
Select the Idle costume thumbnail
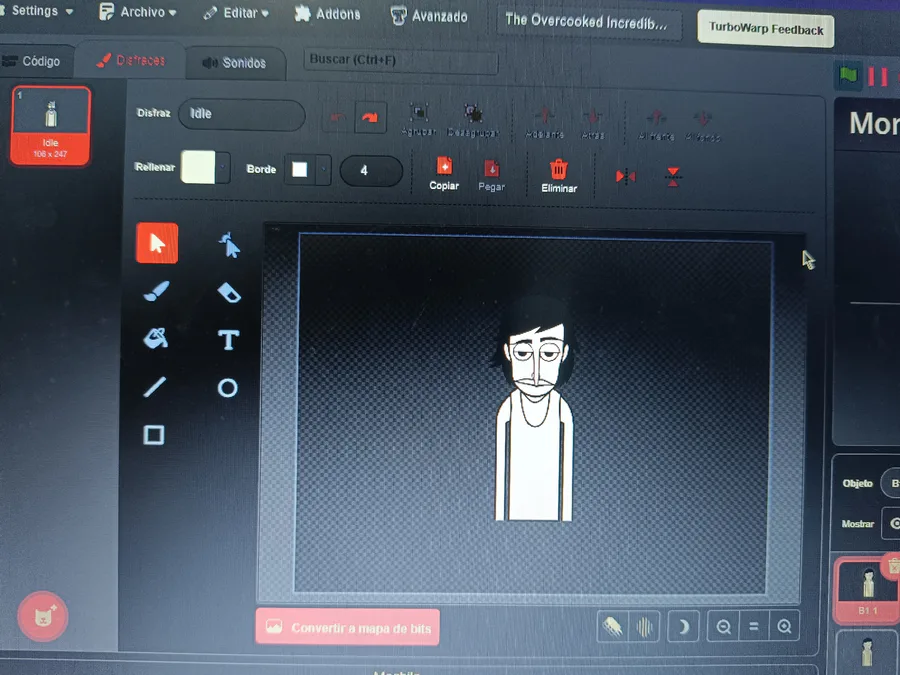tap(51, 126)
